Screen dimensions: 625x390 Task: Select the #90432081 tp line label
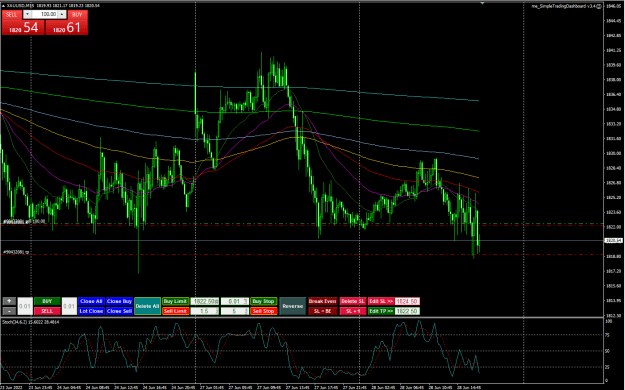pyautogui.click(x=16, y=252)
